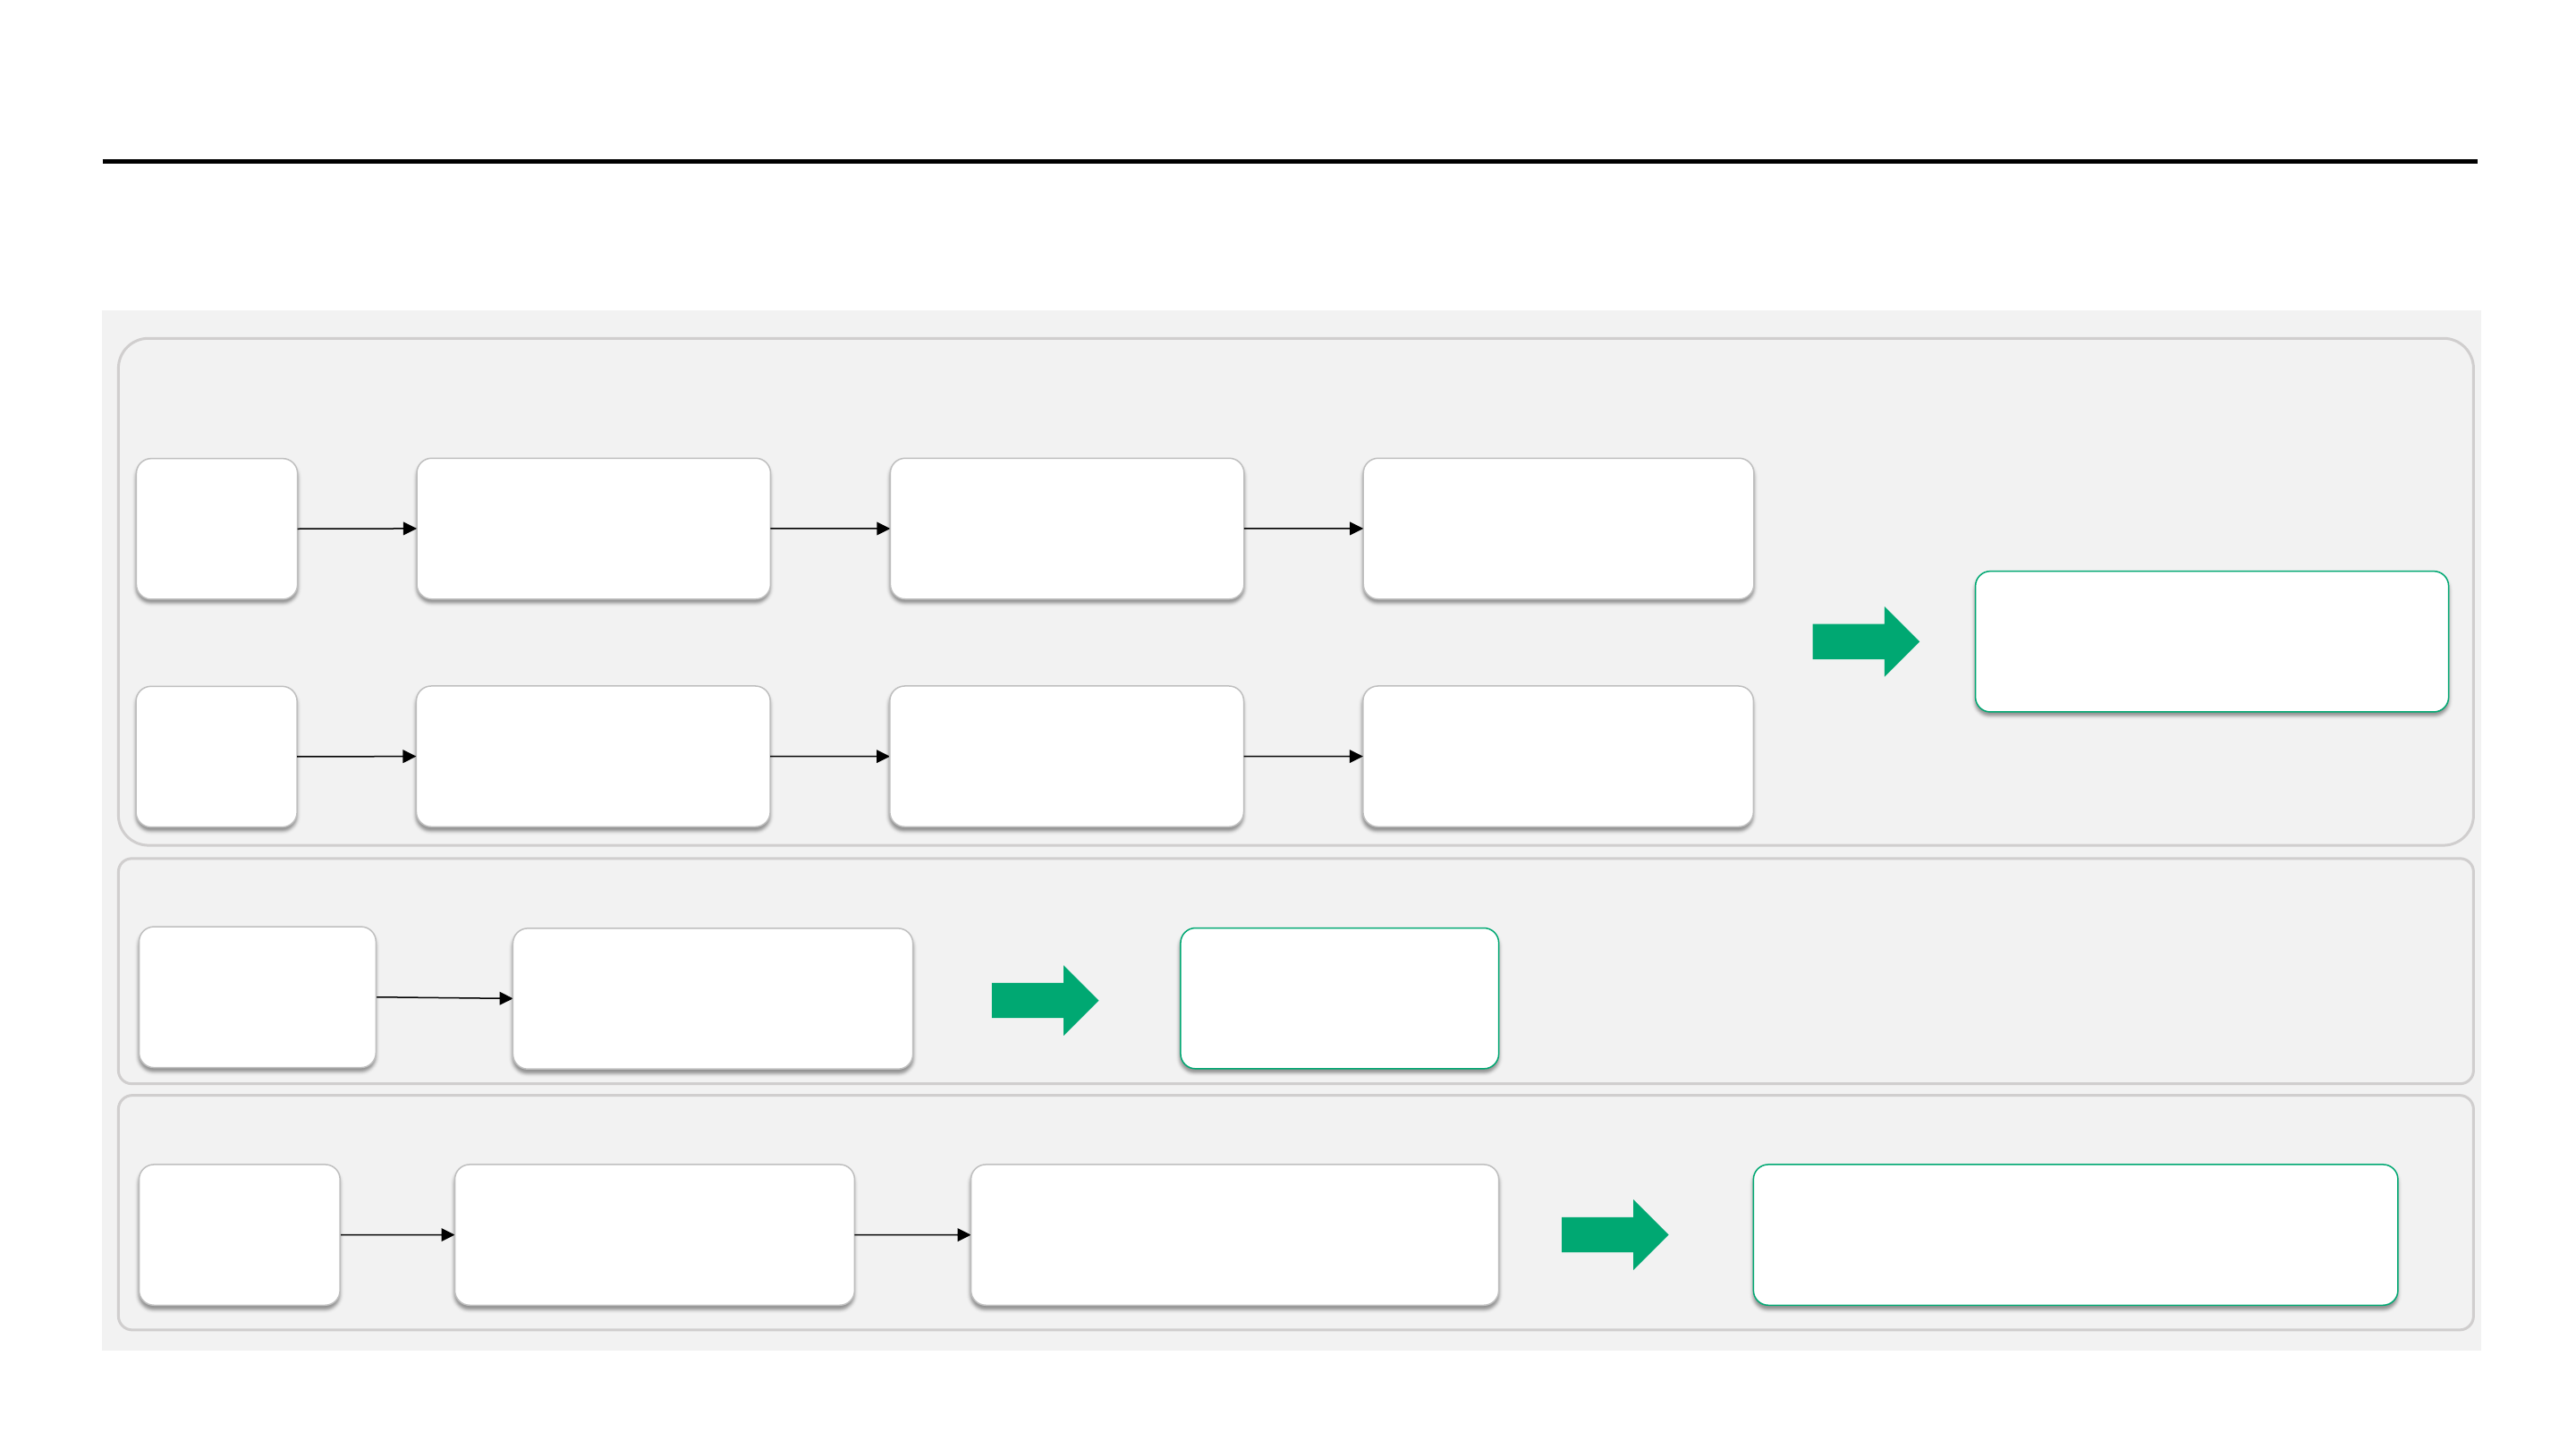Select the green-outlined box in the middle section
Image resolution: width=2576 pixels, height=1449 pixels.
click(x=1338, y=998)
